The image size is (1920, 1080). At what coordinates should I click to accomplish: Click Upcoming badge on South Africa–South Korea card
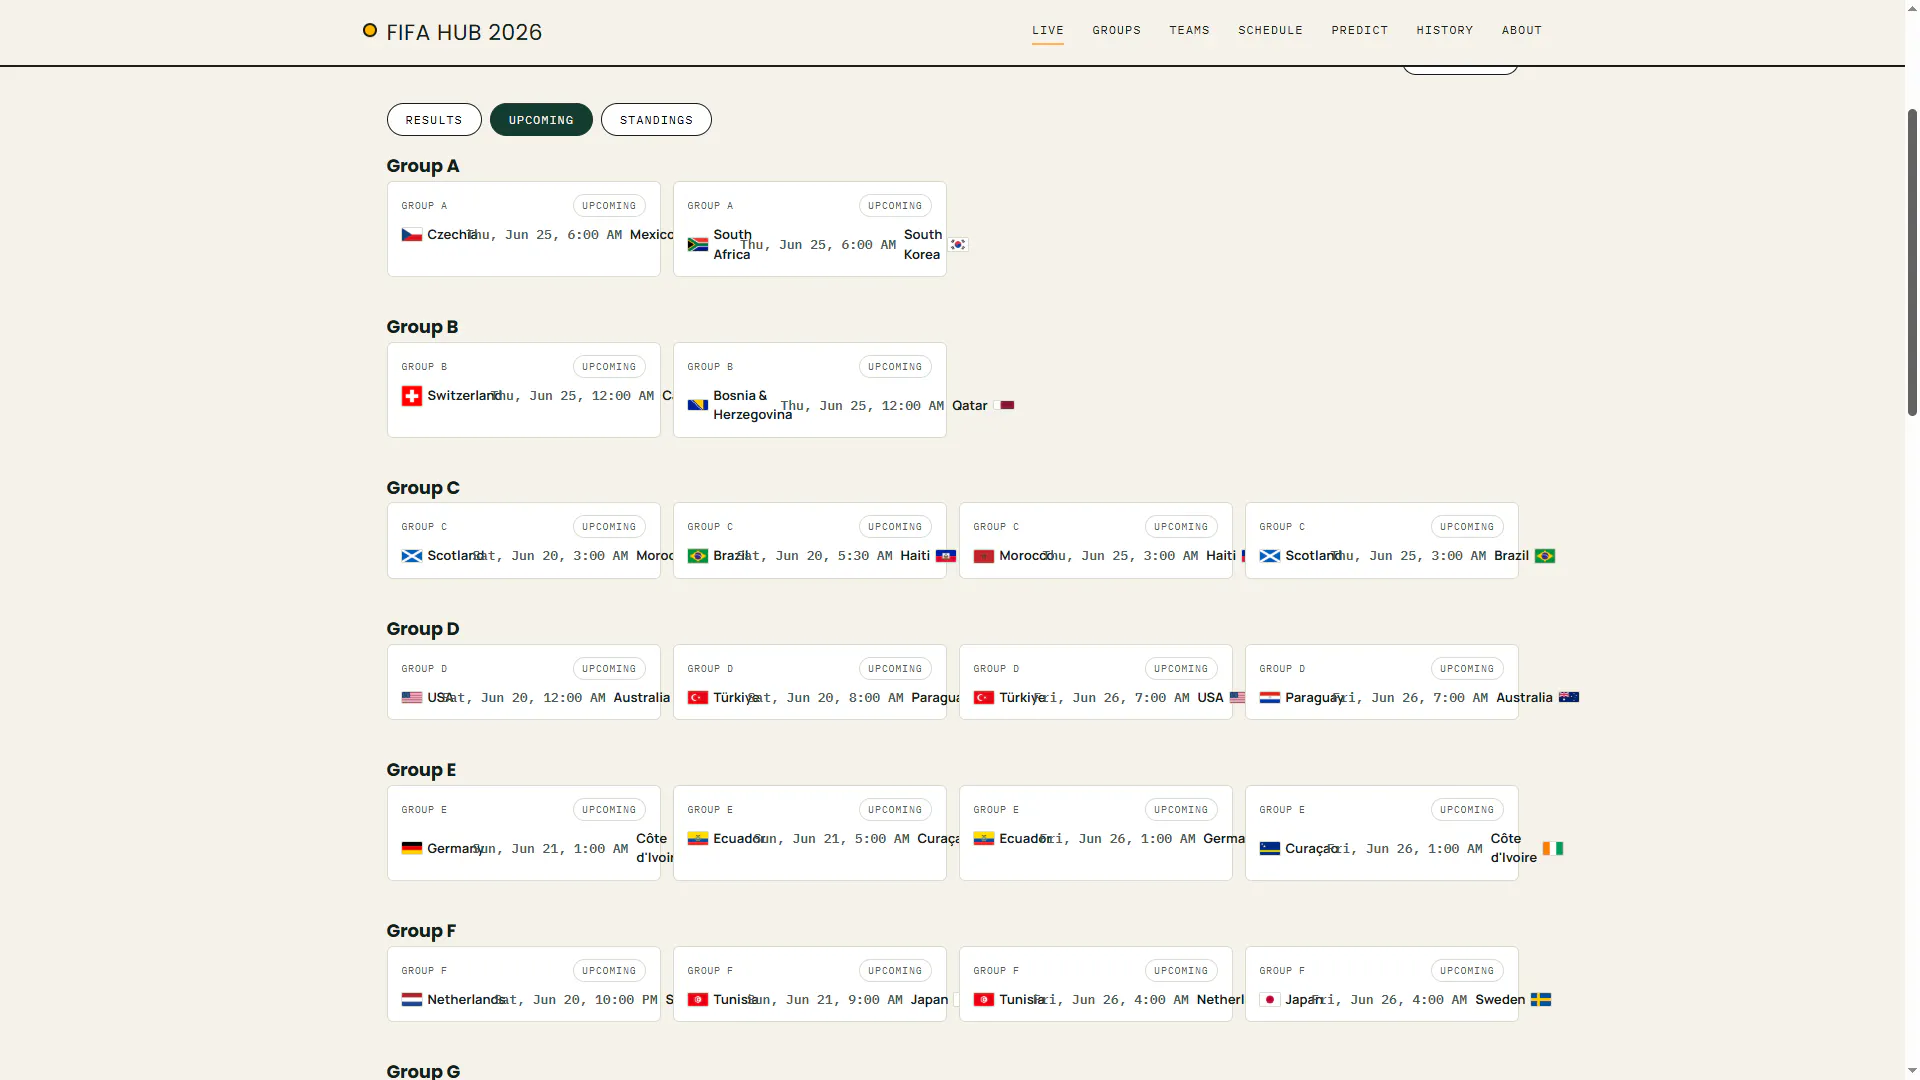coord(895,206)
